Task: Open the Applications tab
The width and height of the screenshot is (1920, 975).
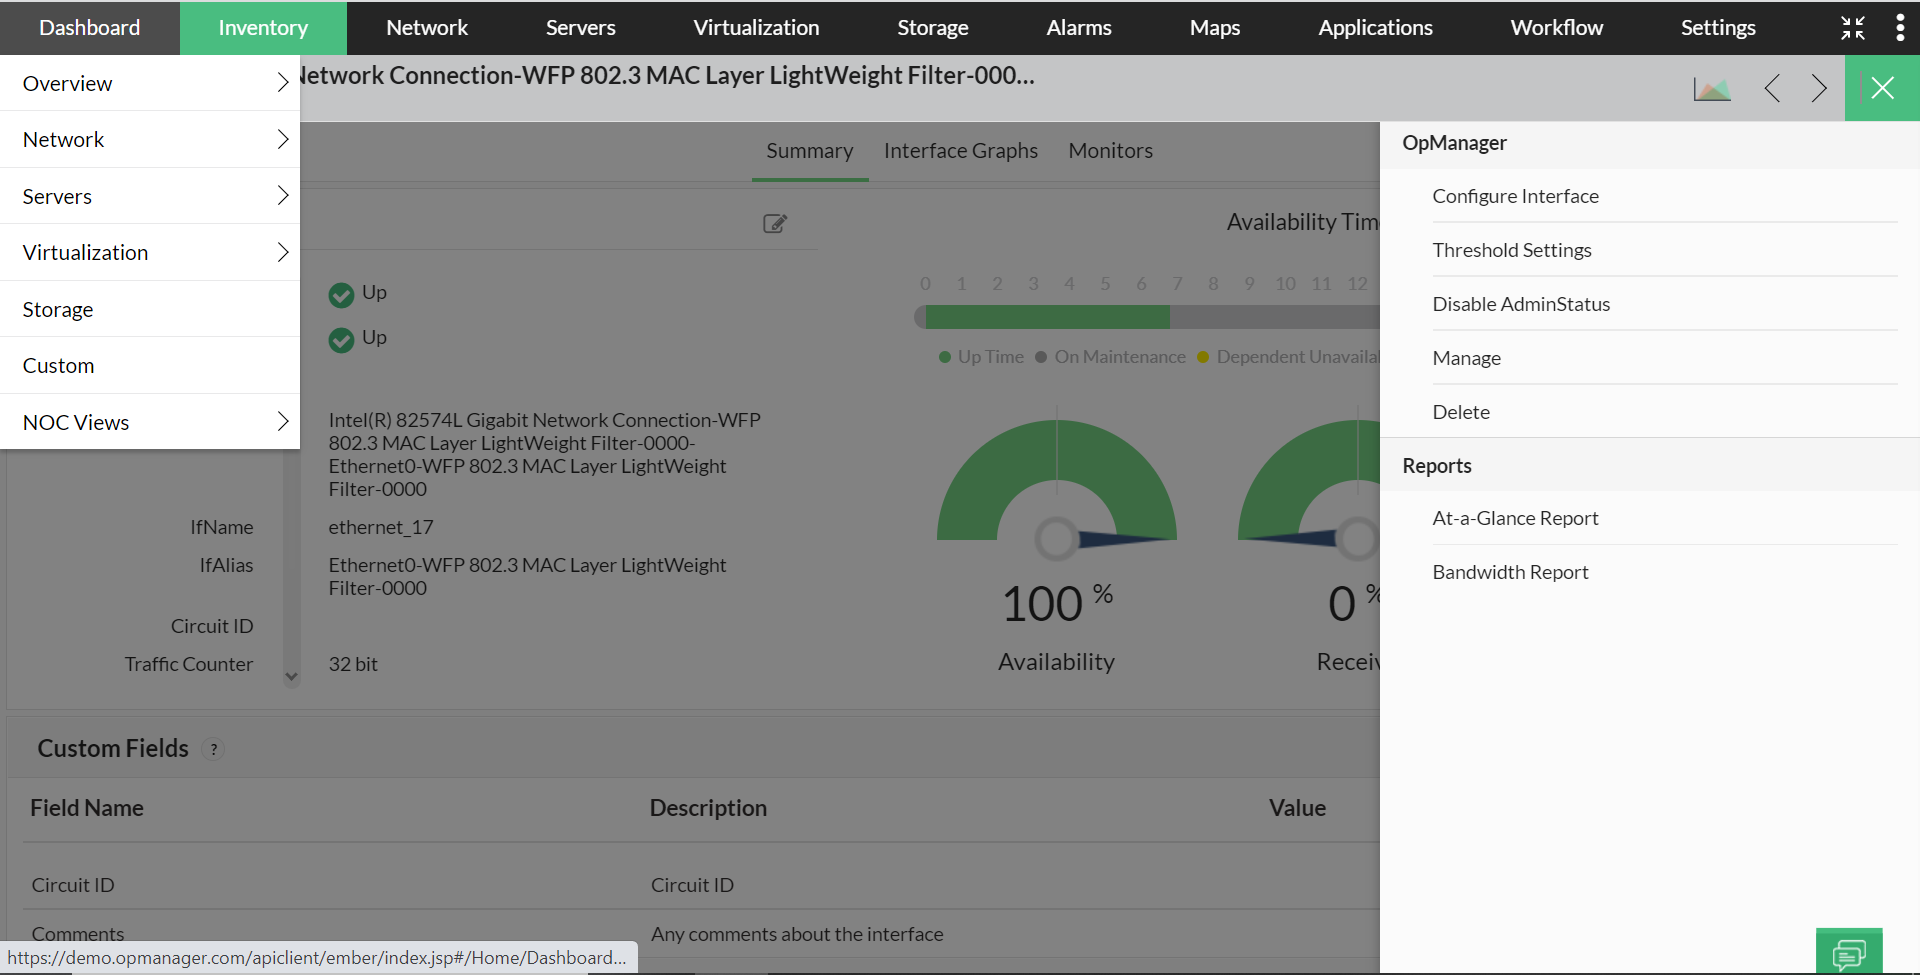Action: [x=1375, y=28]
